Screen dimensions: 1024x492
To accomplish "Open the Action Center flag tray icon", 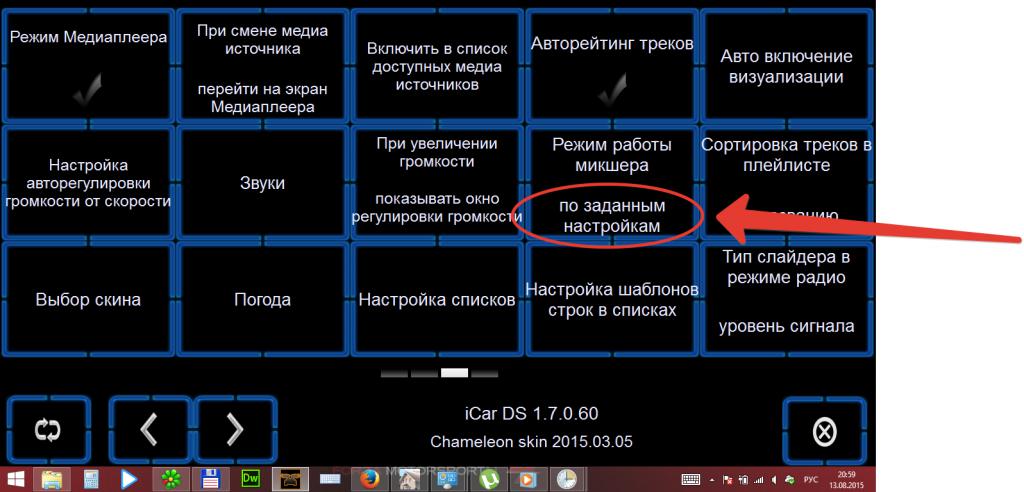I will (x=728, y=480).
